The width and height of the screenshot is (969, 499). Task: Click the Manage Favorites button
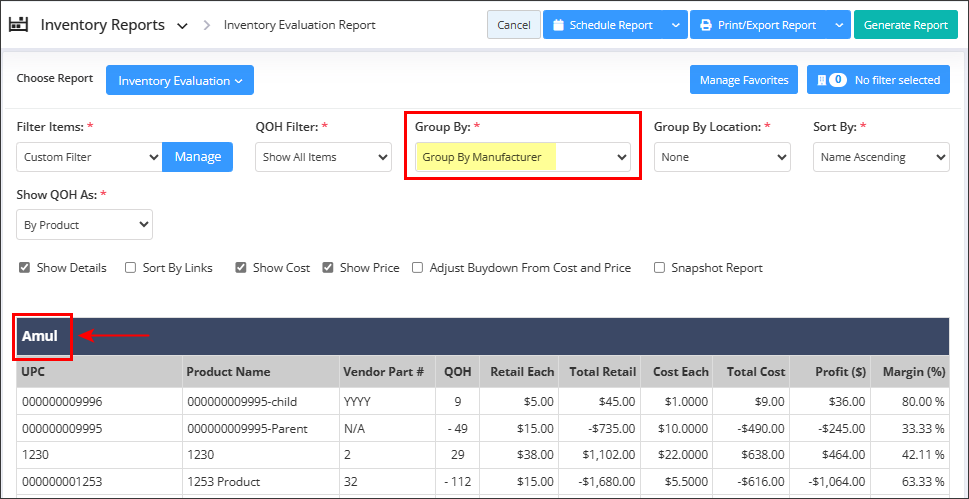[744, 80]
